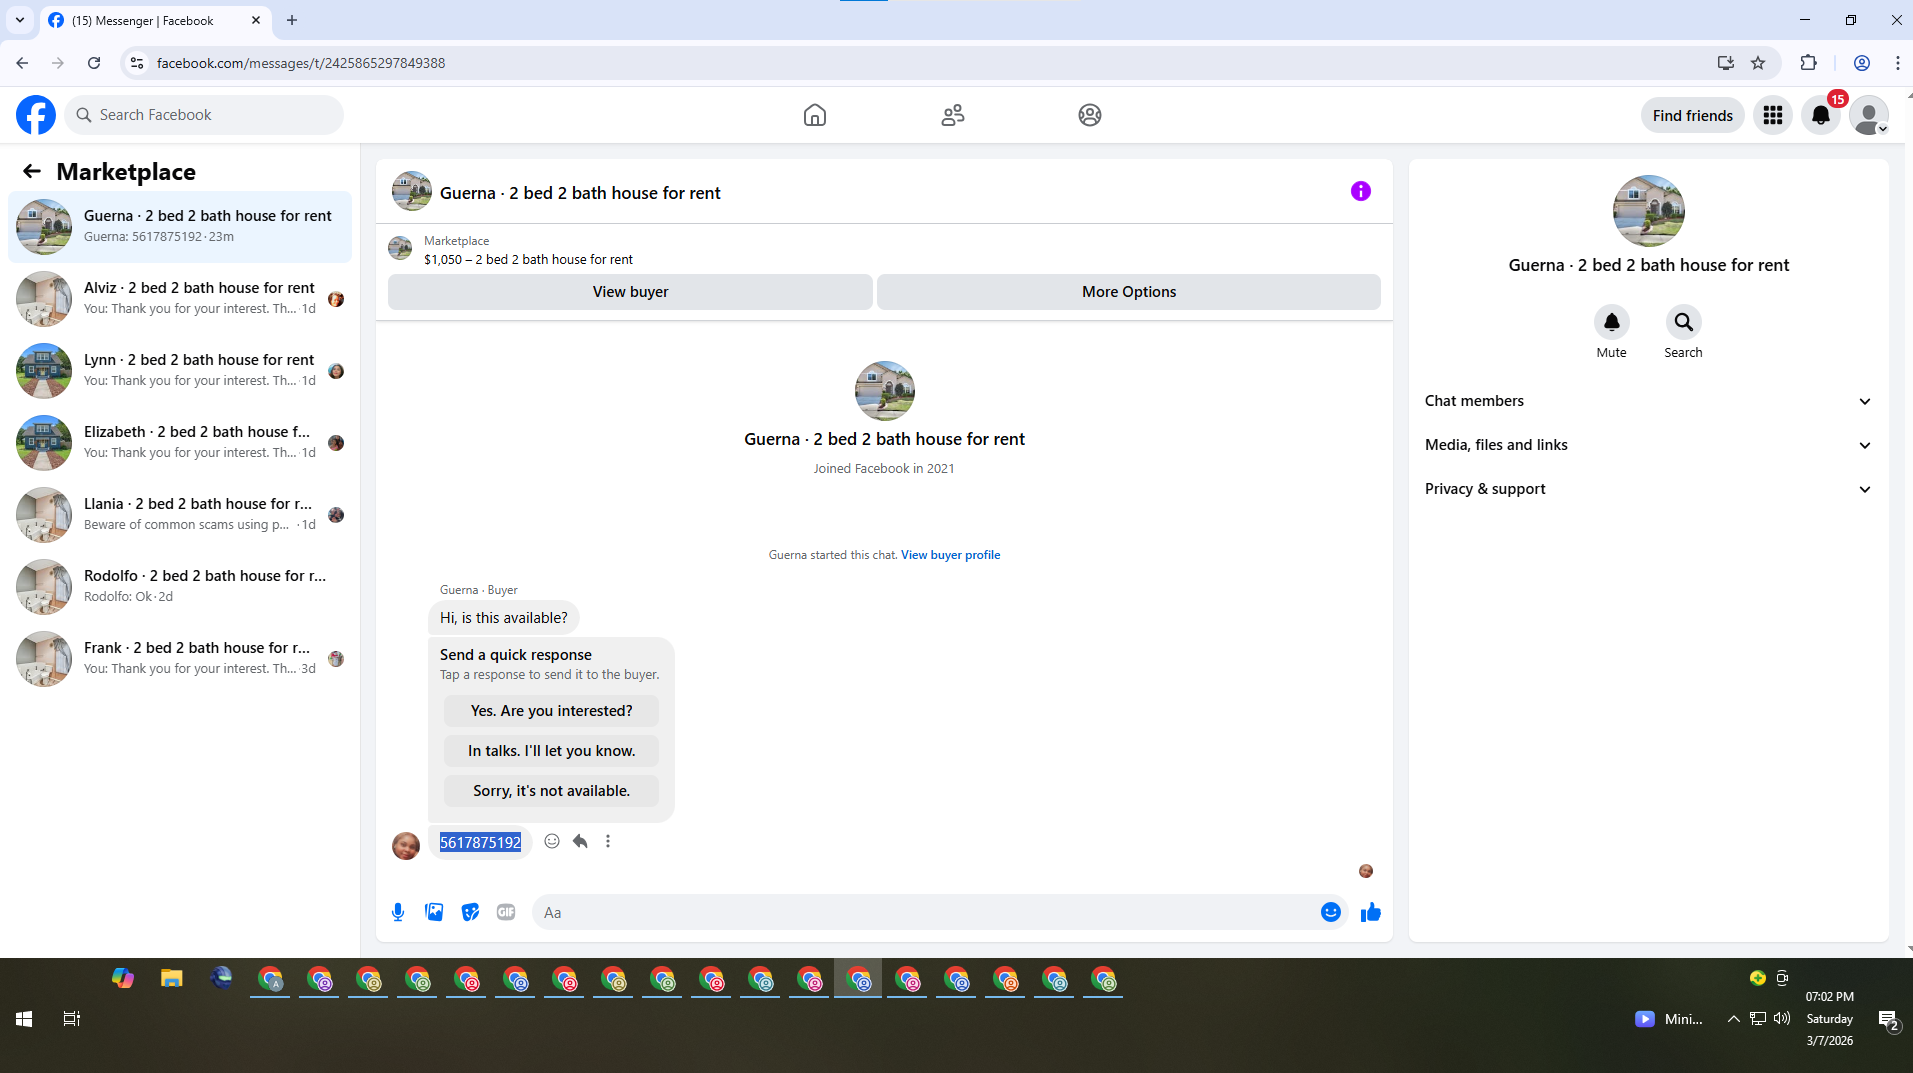Image resolution: width=1913 pixels, height=1073 pixels.
Task: Open the Windows Start menu
Action: [24, 1019]
